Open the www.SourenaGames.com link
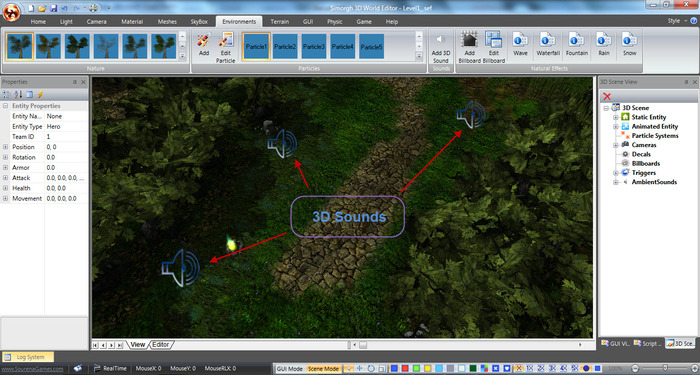The image size is (700, 375). click(x=32, y=369)
